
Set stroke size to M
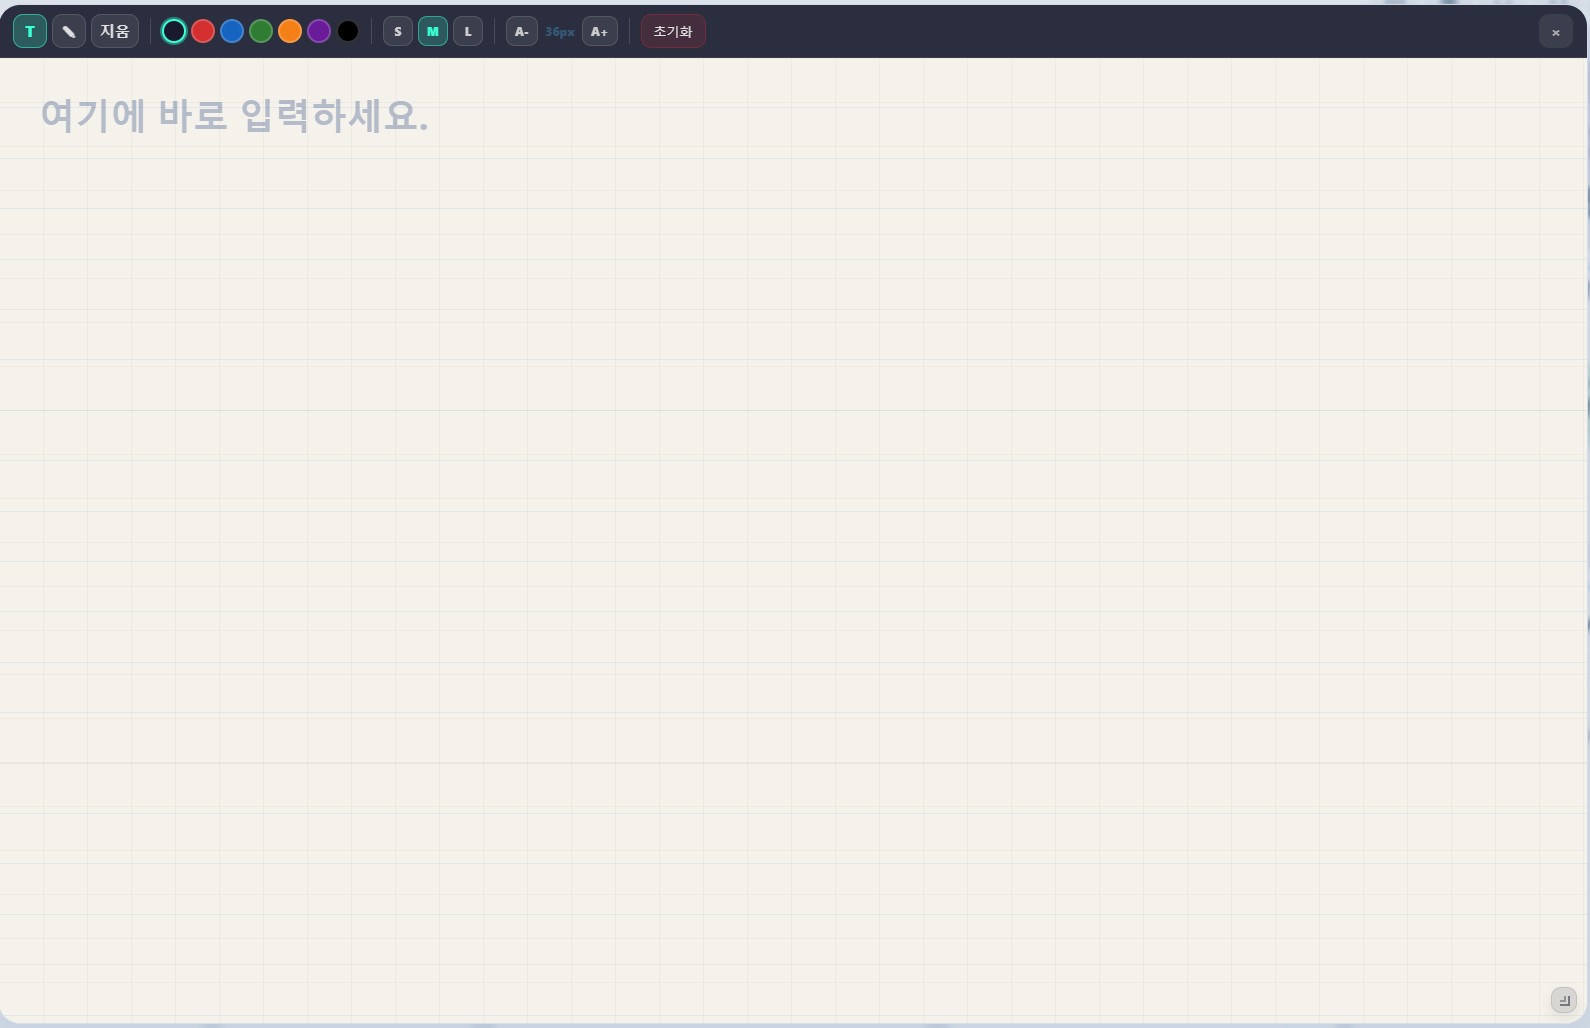[x=433, y=32]
